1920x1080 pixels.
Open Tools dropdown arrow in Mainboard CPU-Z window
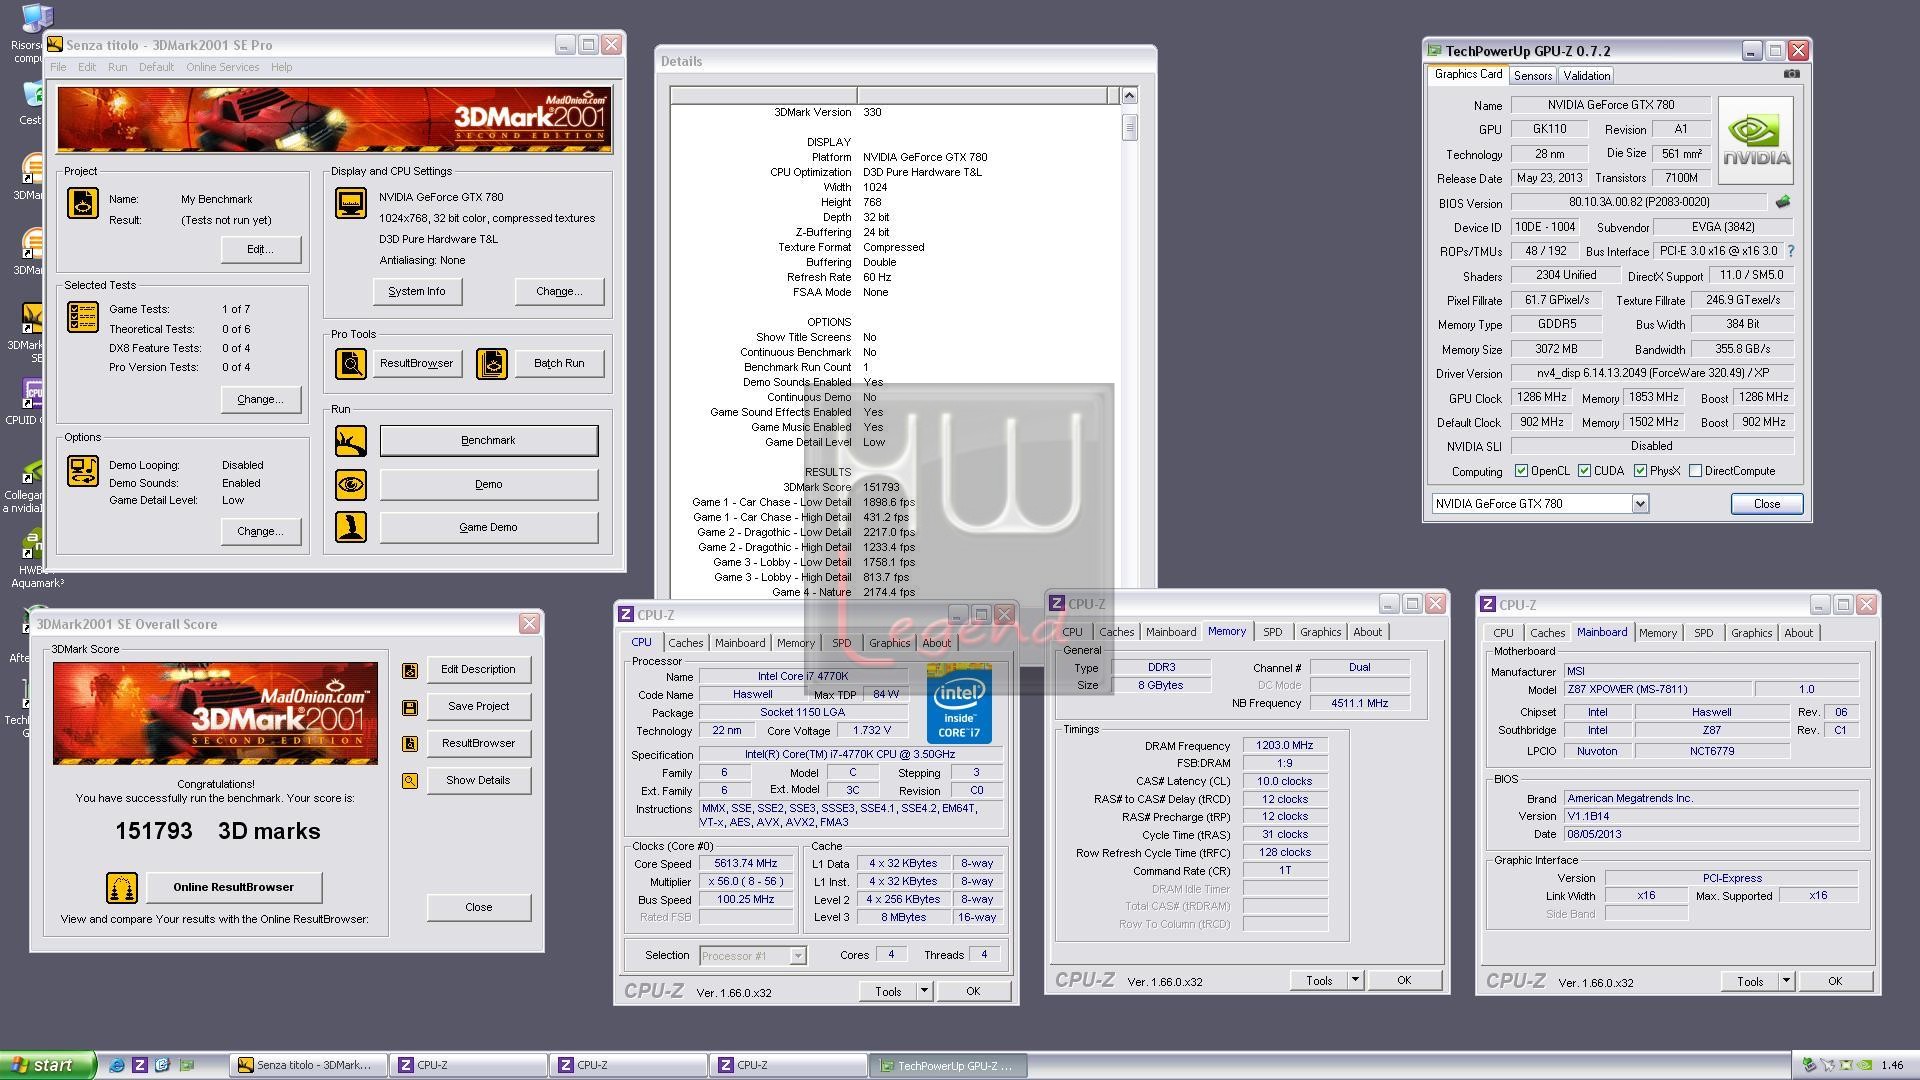[1786, 981]
